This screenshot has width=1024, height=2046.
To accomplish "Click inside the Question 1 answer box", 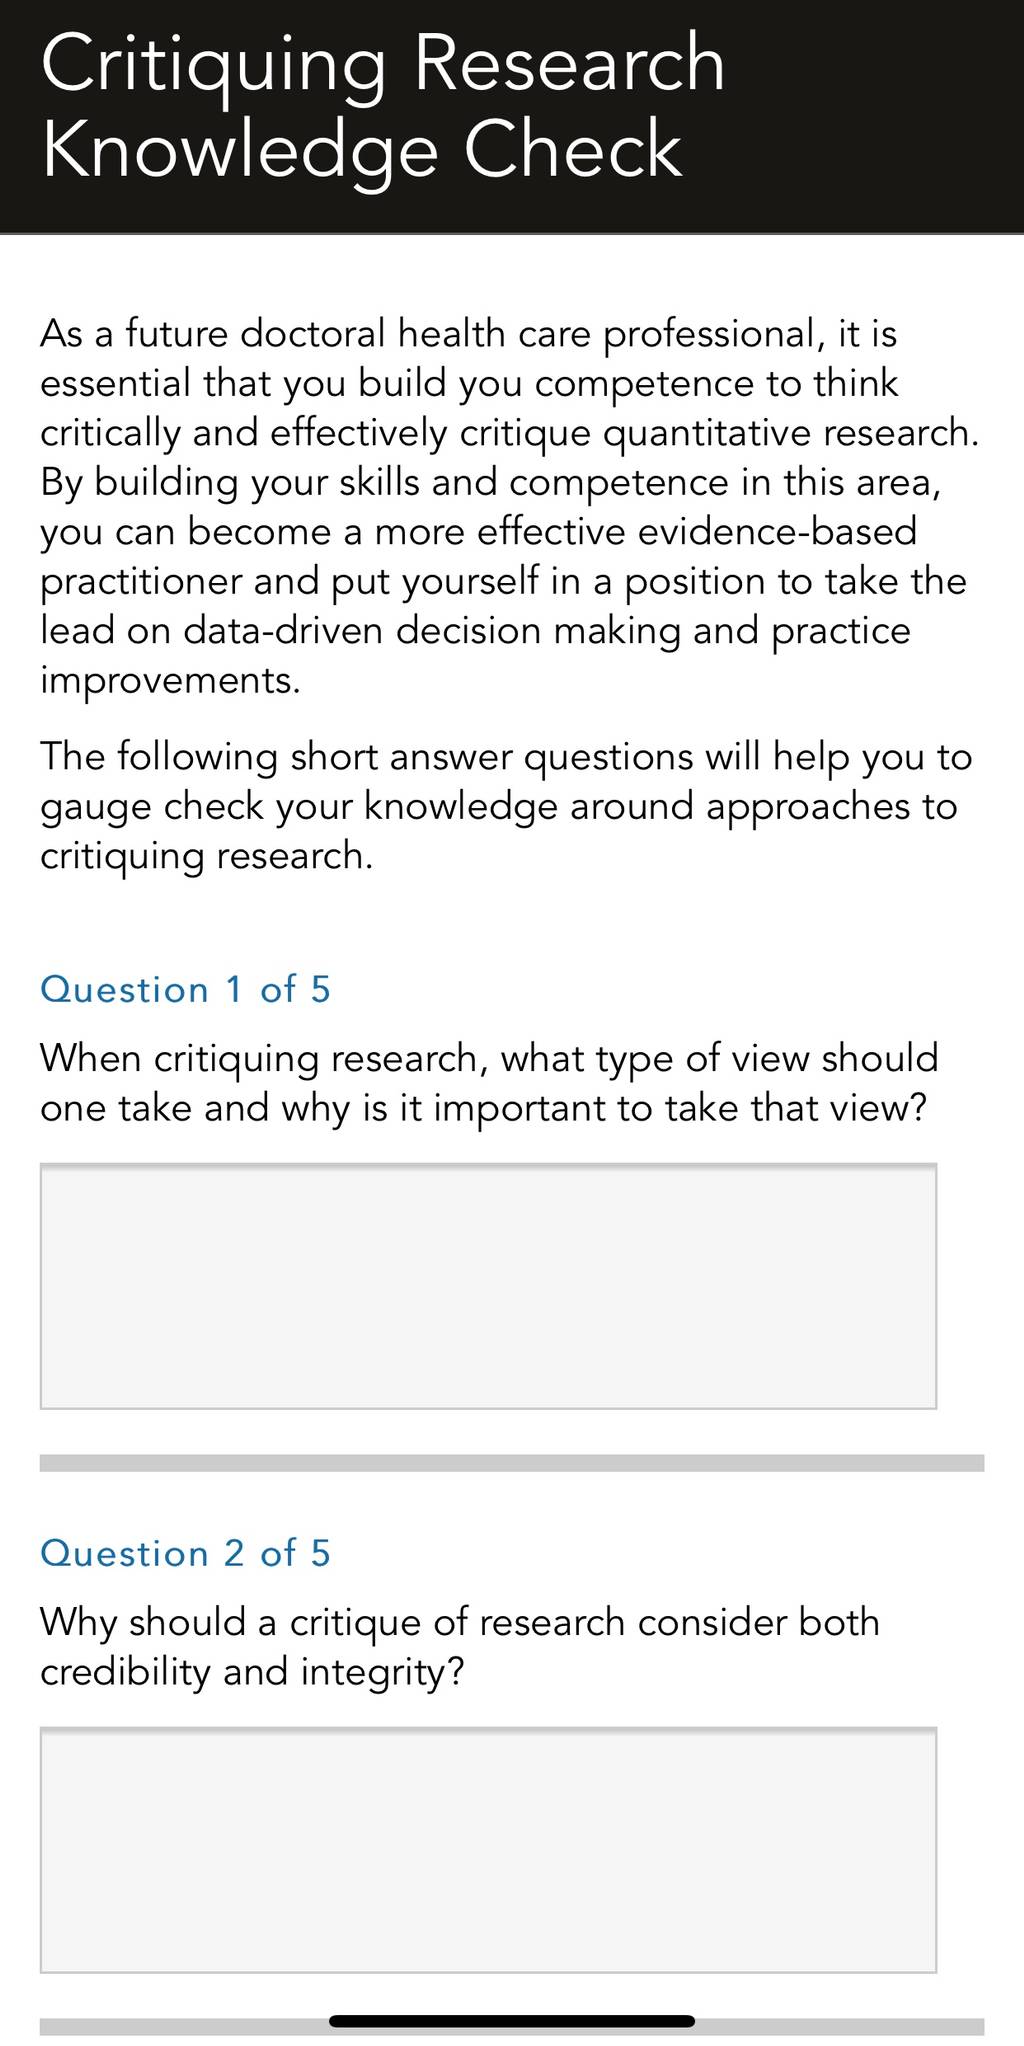I will [488, 1286].
